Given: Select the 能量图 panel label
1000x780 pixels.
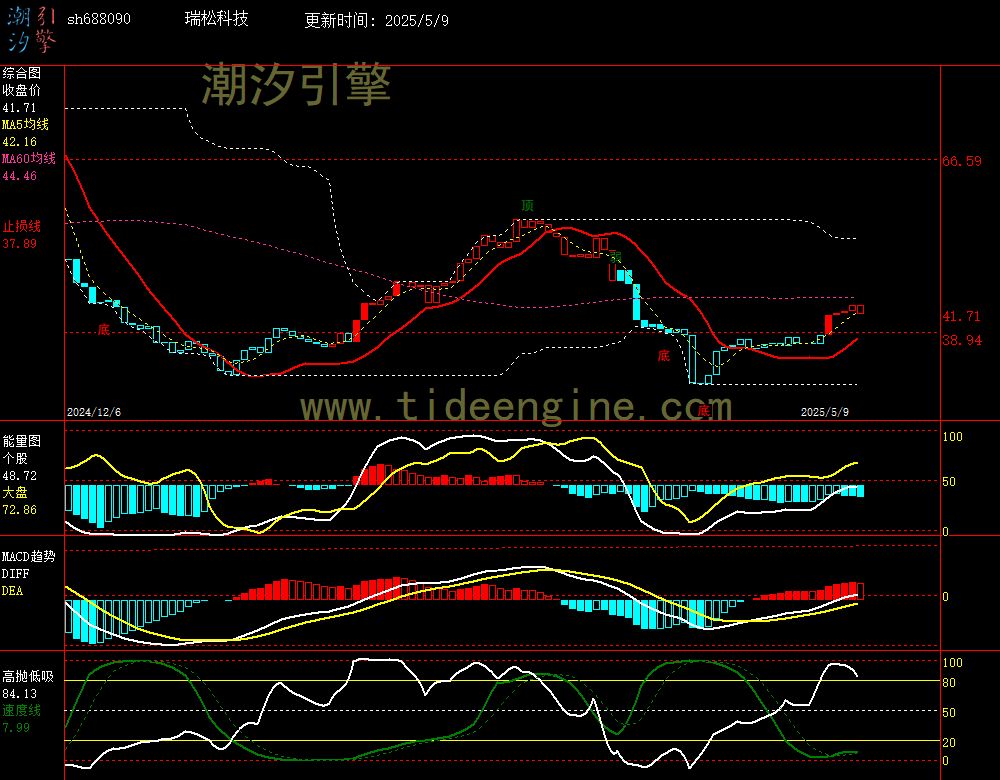Looking at the screenshot, I should [x=21, y=441].
